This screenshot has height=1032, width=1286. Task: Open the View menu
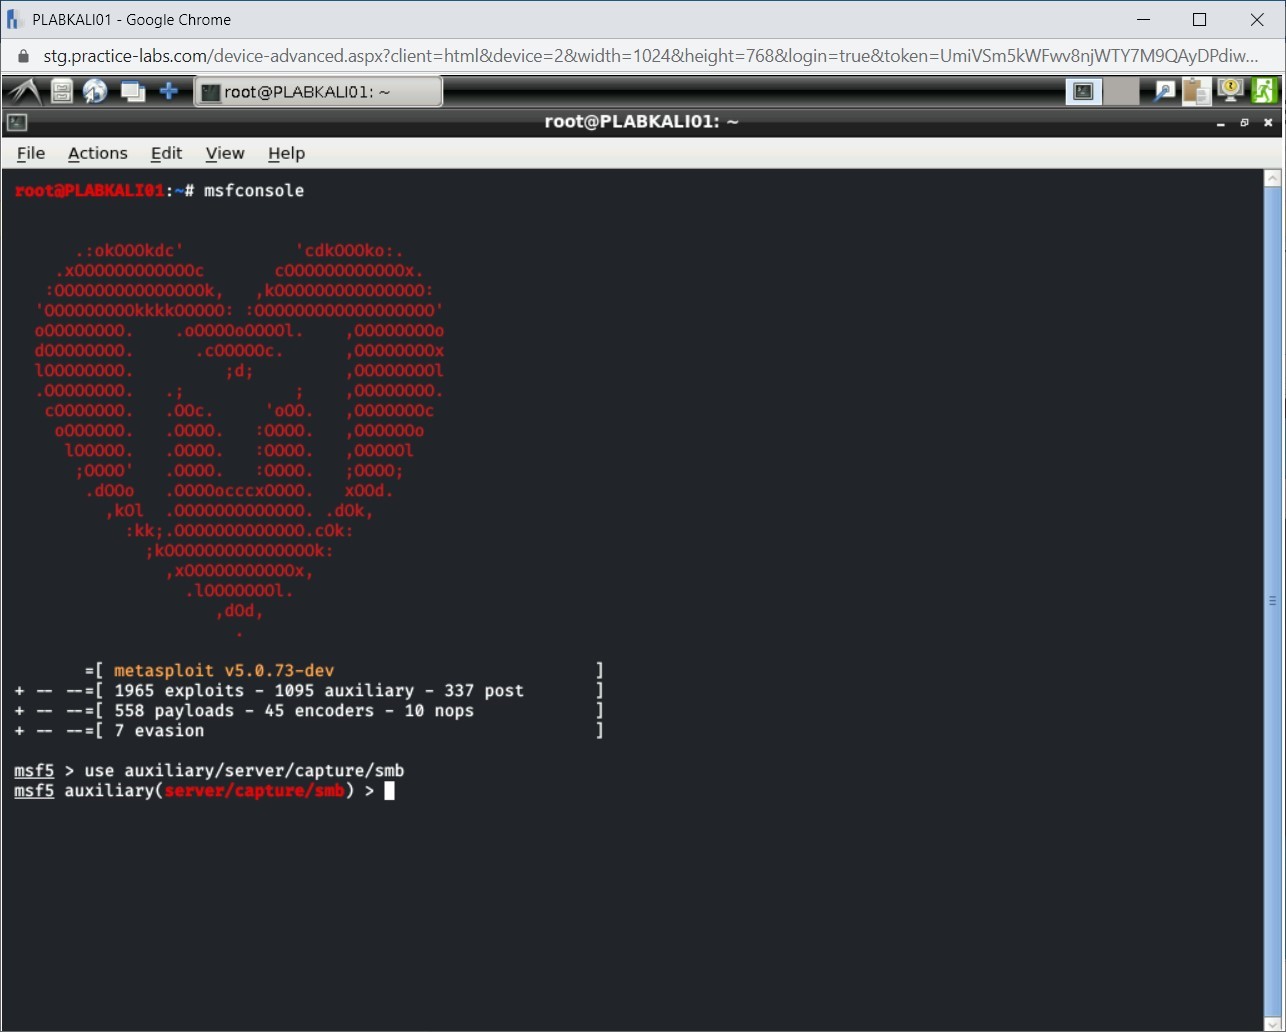[224, 153]
